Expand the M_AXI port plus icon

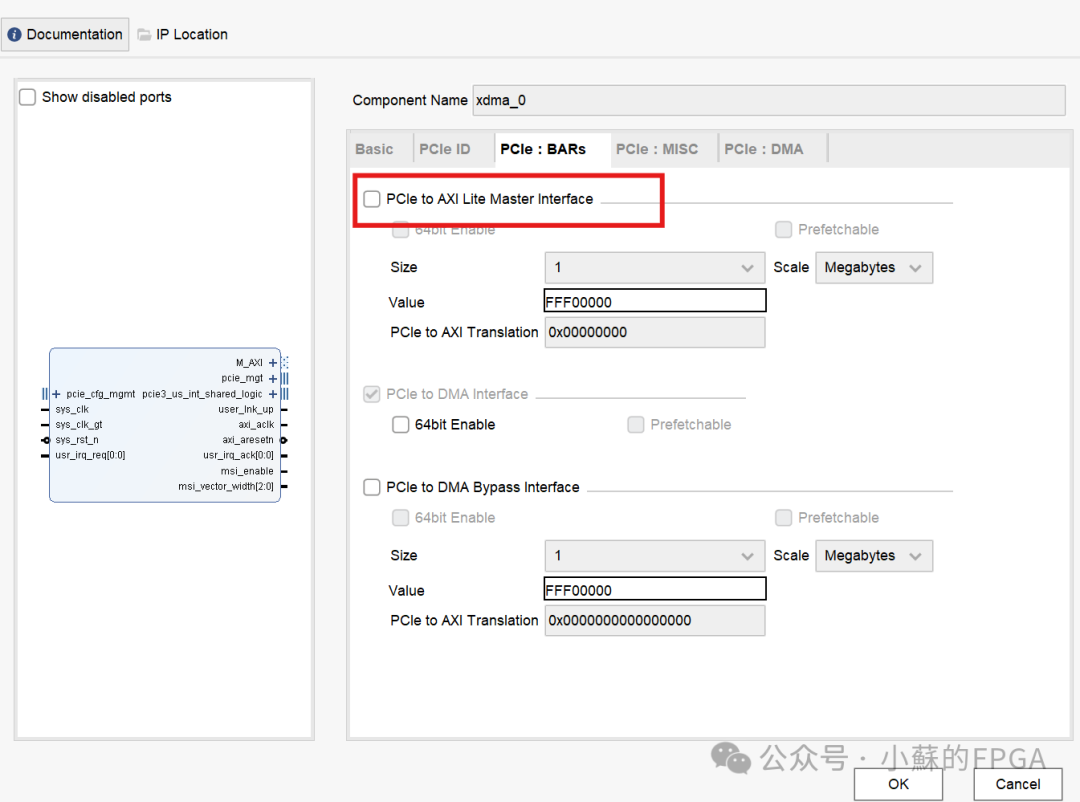(x=273, y=362)
